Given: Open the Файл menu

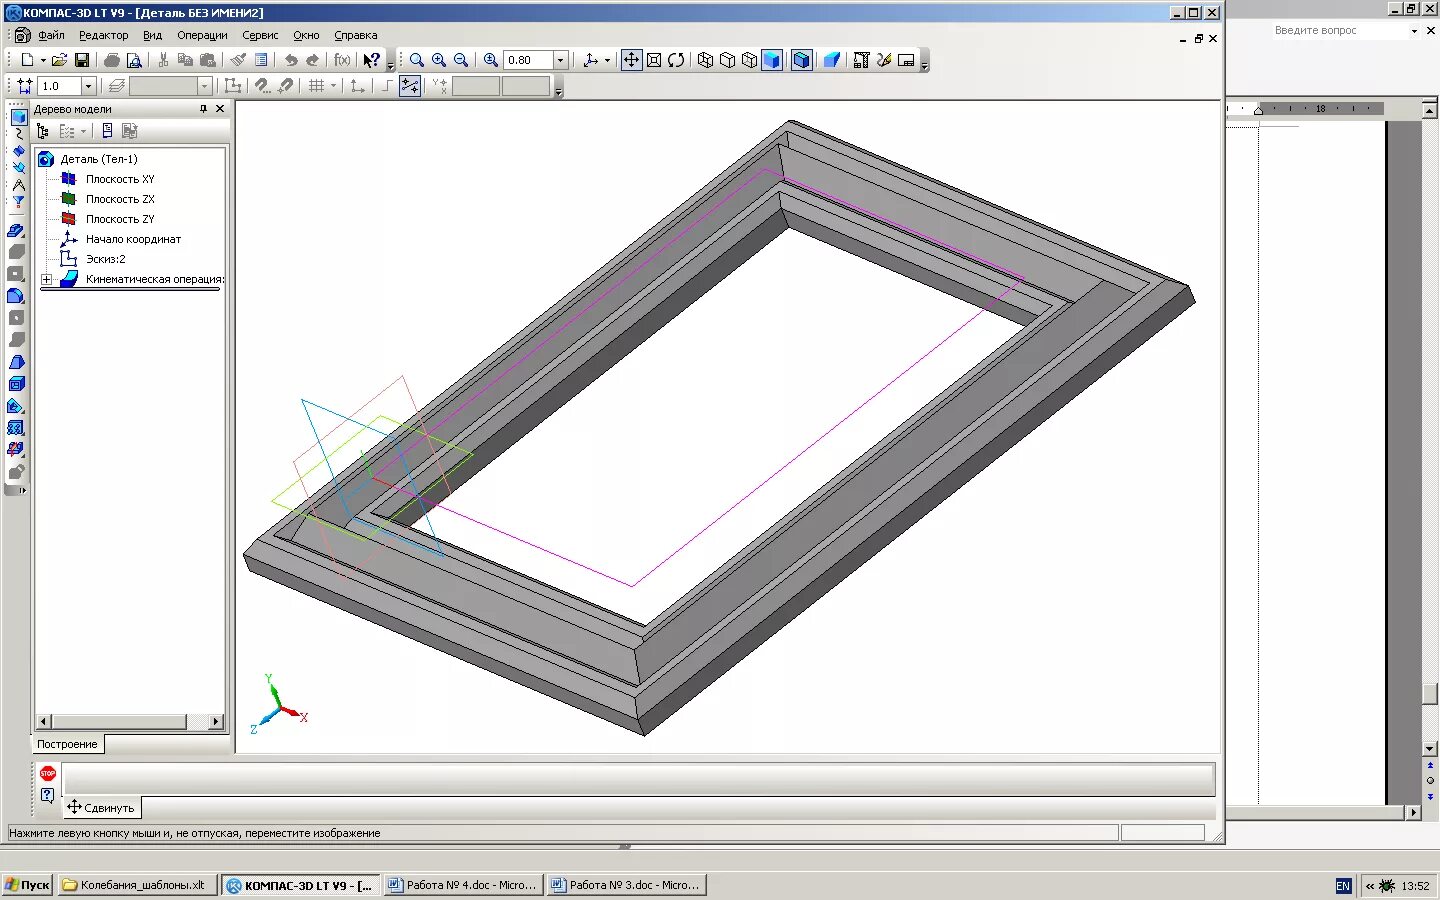Looking at the screenshot, I should point(51,35).
